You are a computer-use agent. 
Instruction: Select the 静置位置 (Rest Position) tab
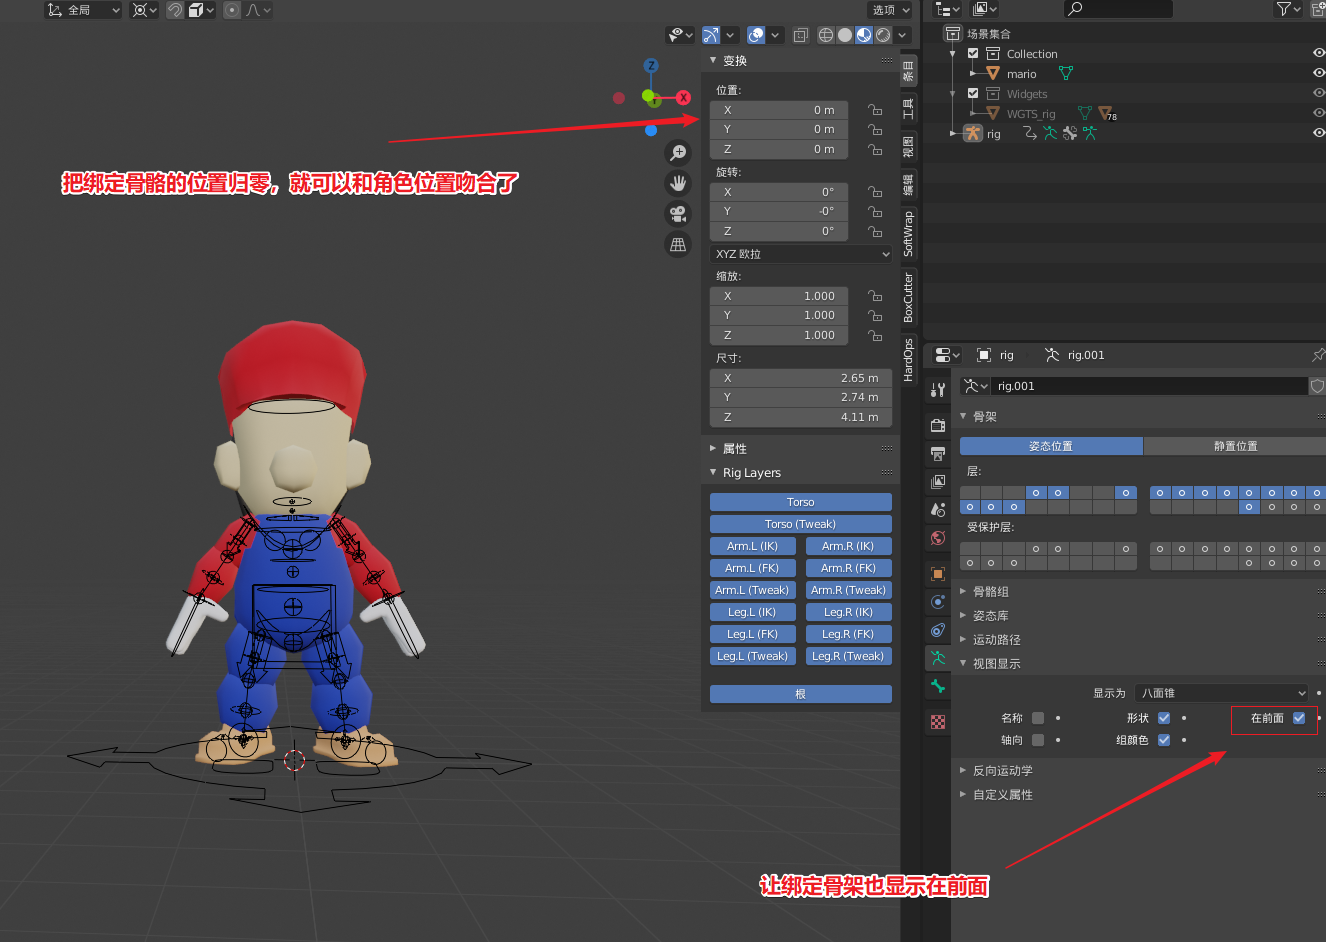1234,446
